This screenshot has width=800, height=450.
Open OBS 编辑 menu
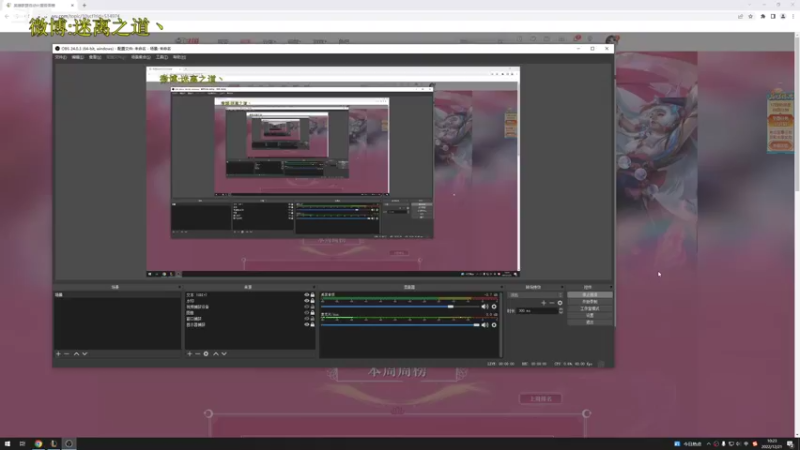coord(78,57)
